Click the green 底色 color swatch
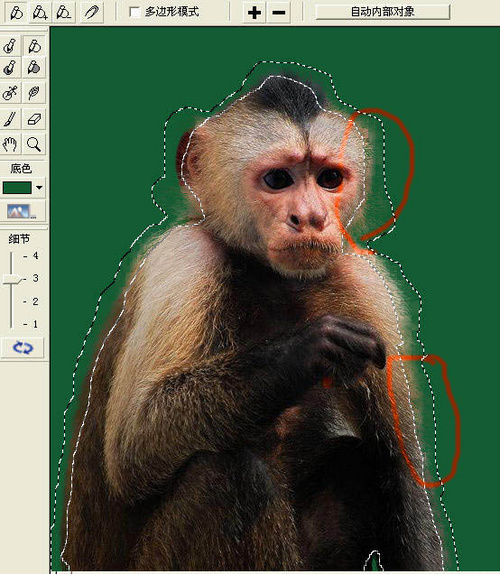The image size is (500, 574). (x=17, y=188)
